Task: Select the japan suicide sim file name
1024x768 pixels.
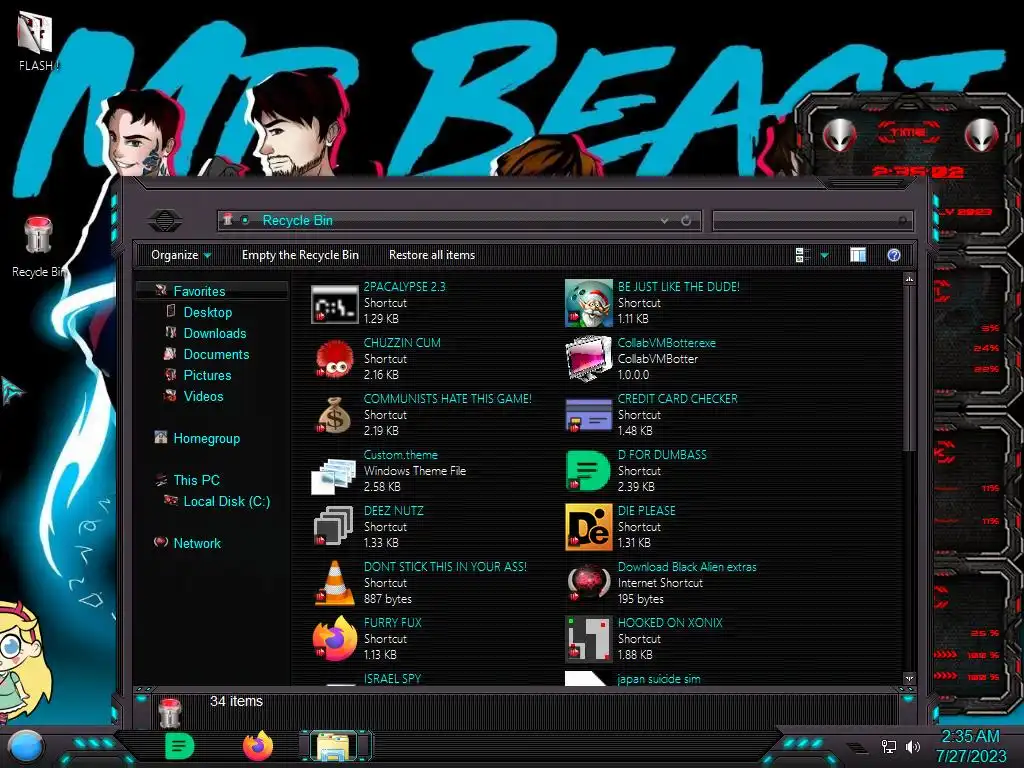Action: click(659, 679)
